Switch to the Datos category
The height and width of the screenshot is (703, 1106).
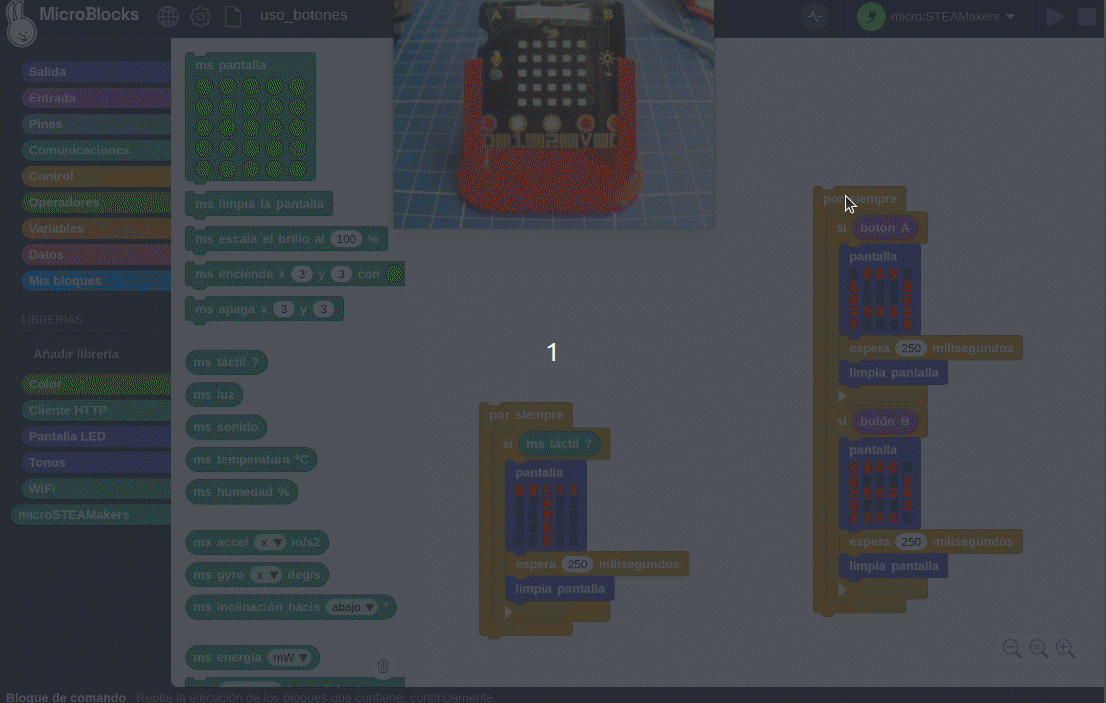click(x=96, y=255)
